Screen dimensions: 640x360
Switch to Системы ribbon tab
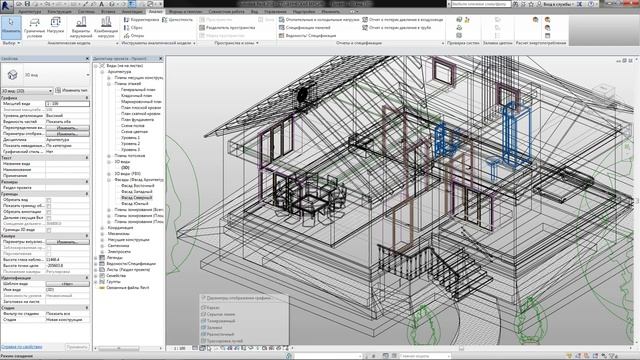86,11
